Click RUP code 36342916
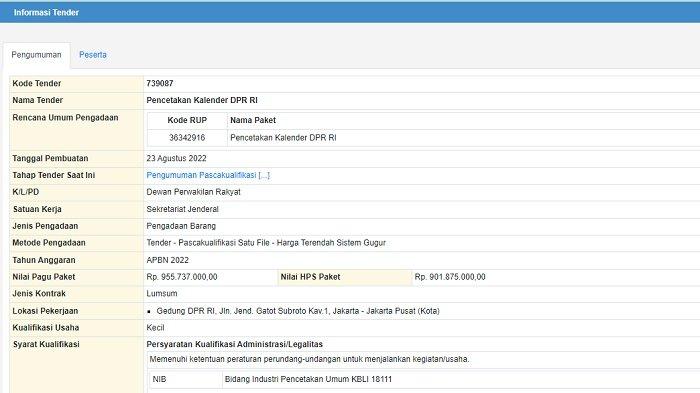Image resolution: width=700 pixels, height=393 pixels. (x=187, y=138)
